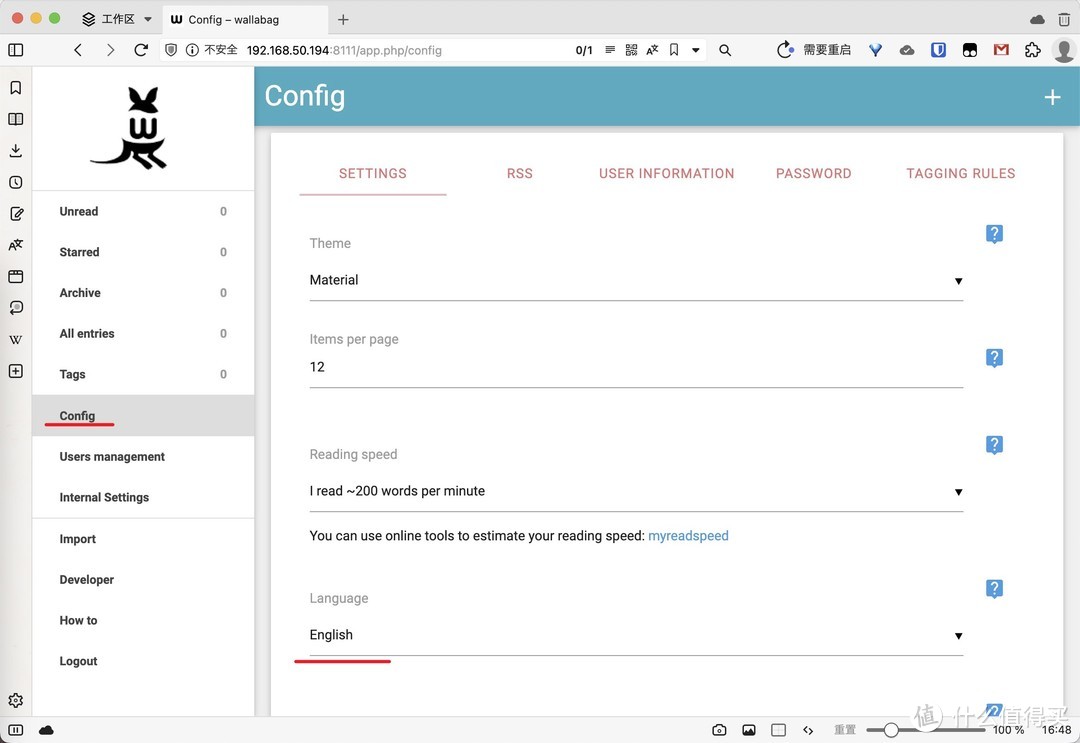Viewport: 1080px width, 743px height.
Task: Toggle the sidebar panel button
Action: [x=15, y=49]
